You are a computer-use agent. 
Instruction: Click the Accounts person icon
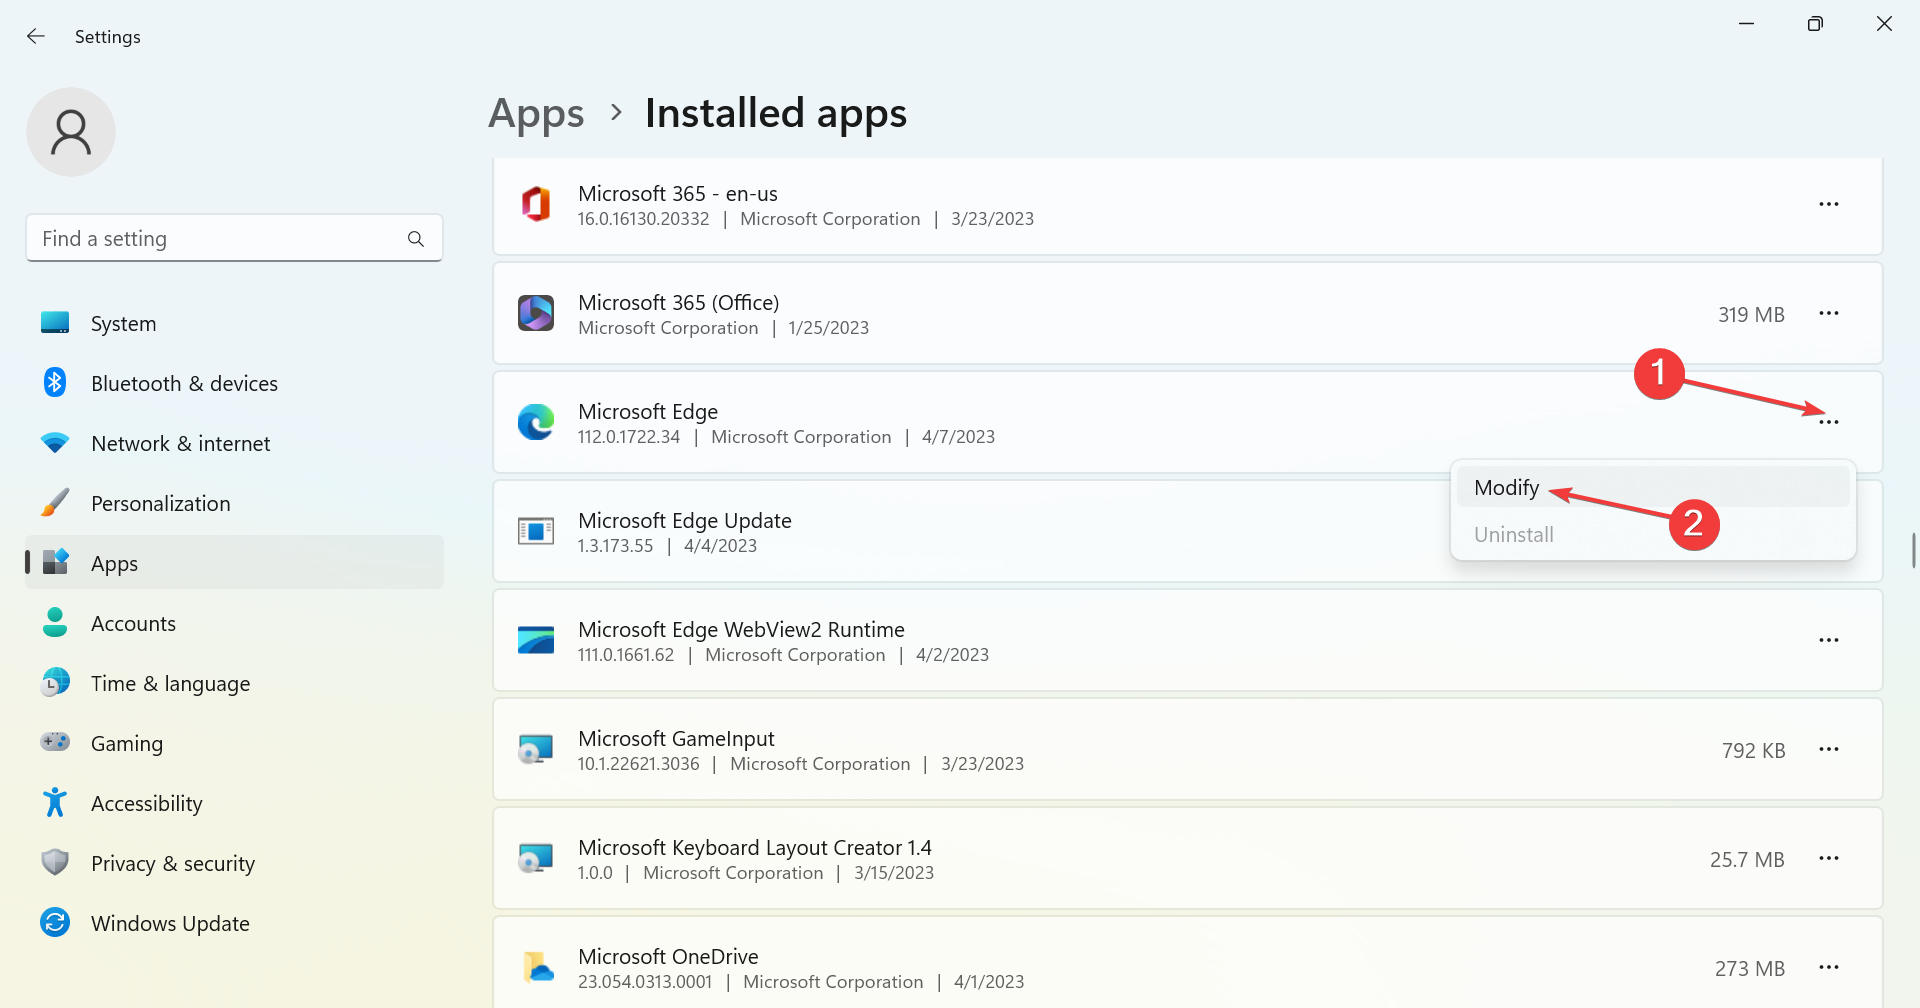(x=55, y=622)
